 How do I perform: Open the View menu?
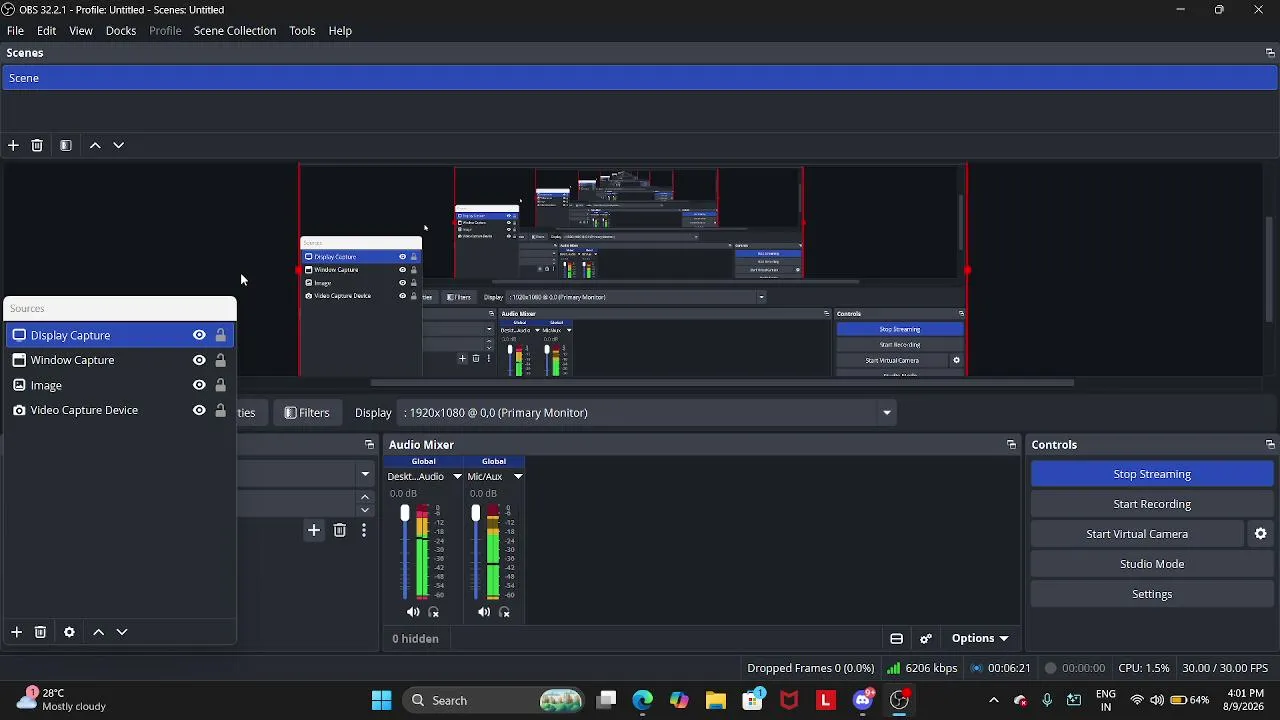[81, 31]
